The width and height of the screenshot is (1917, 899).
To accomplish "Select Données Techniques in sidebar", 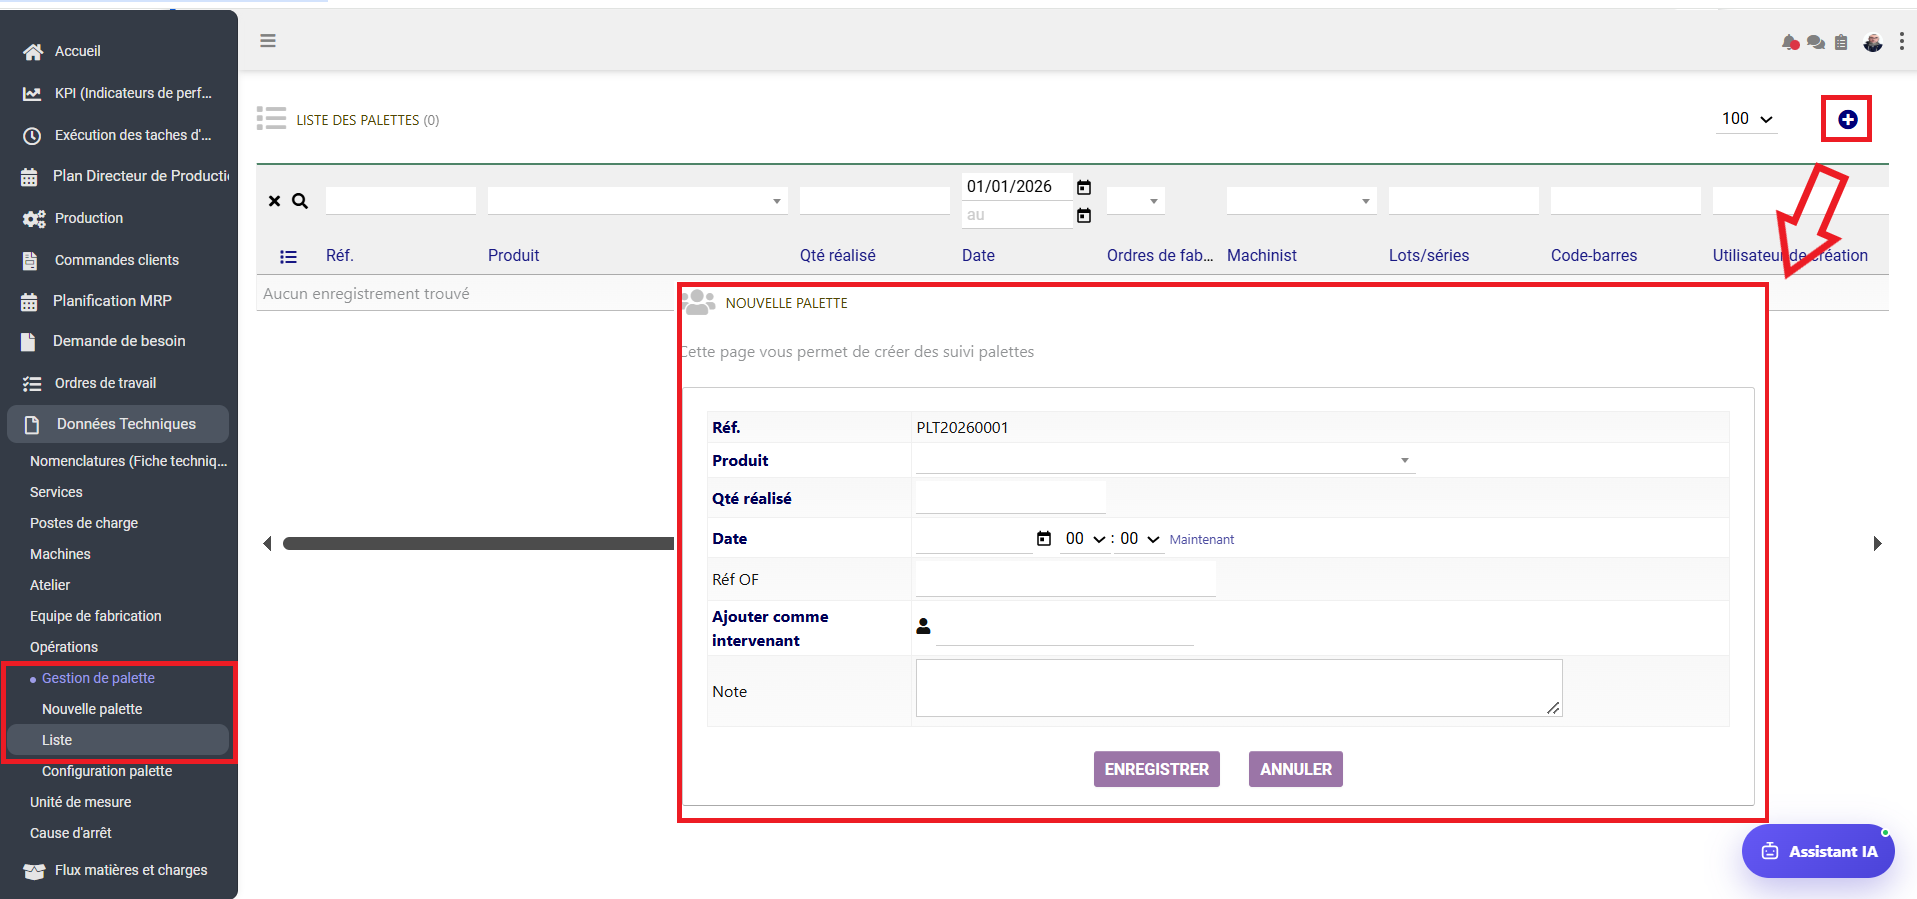I will tap(118, 424).
